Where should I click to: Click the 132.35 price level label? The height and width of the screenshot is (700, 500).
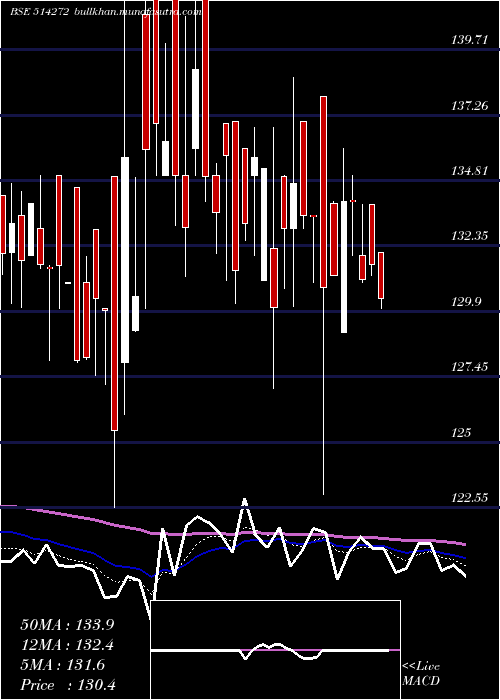point(470,236)
